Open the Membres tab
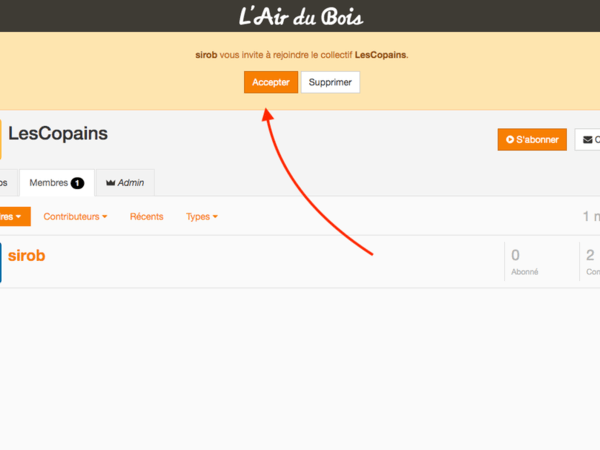The image size is (600, 450). [57, 183]
